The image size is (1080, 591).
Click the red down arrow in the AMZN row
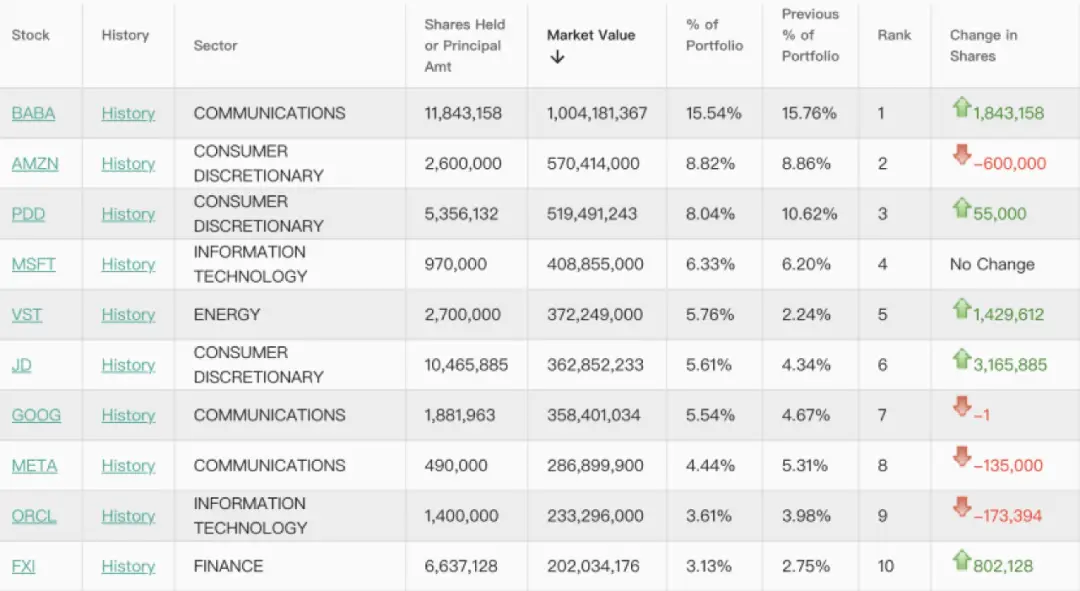tap(961, 156)
